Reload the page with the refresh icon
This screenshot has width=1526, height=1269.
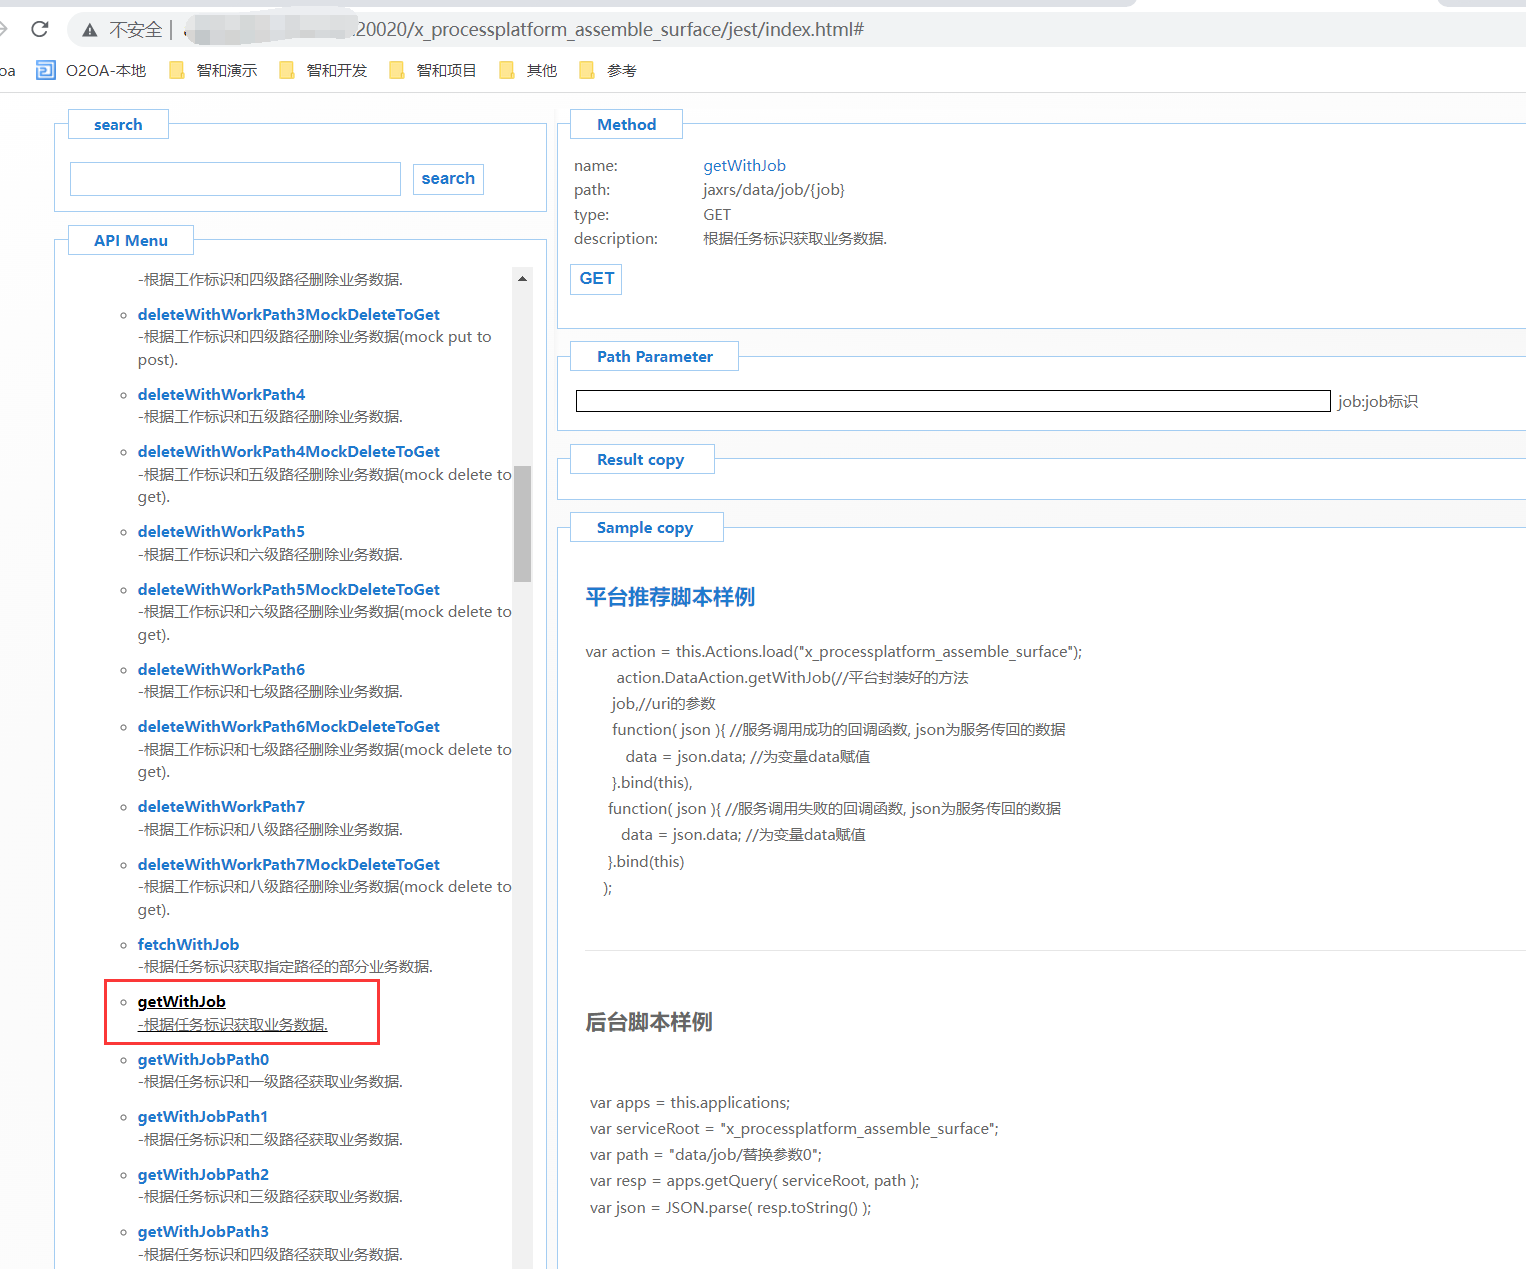[40, 29]
